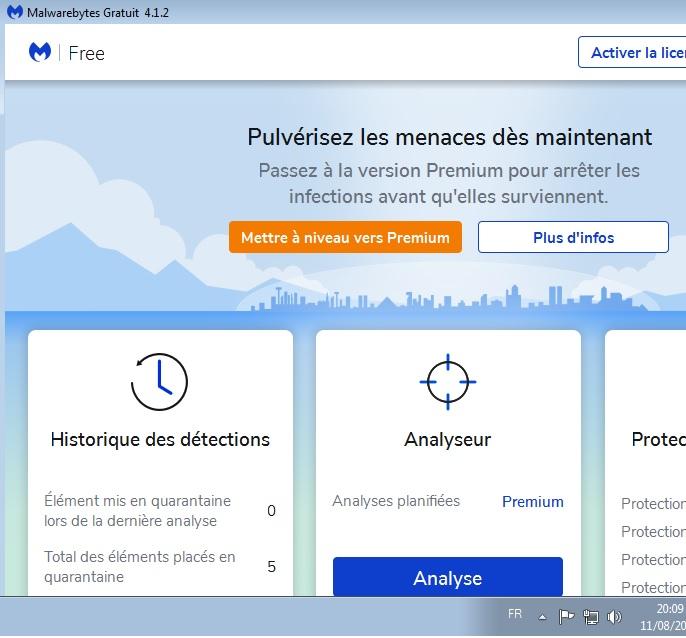Click Mettre à niveau vers Premium

[345, 237]
